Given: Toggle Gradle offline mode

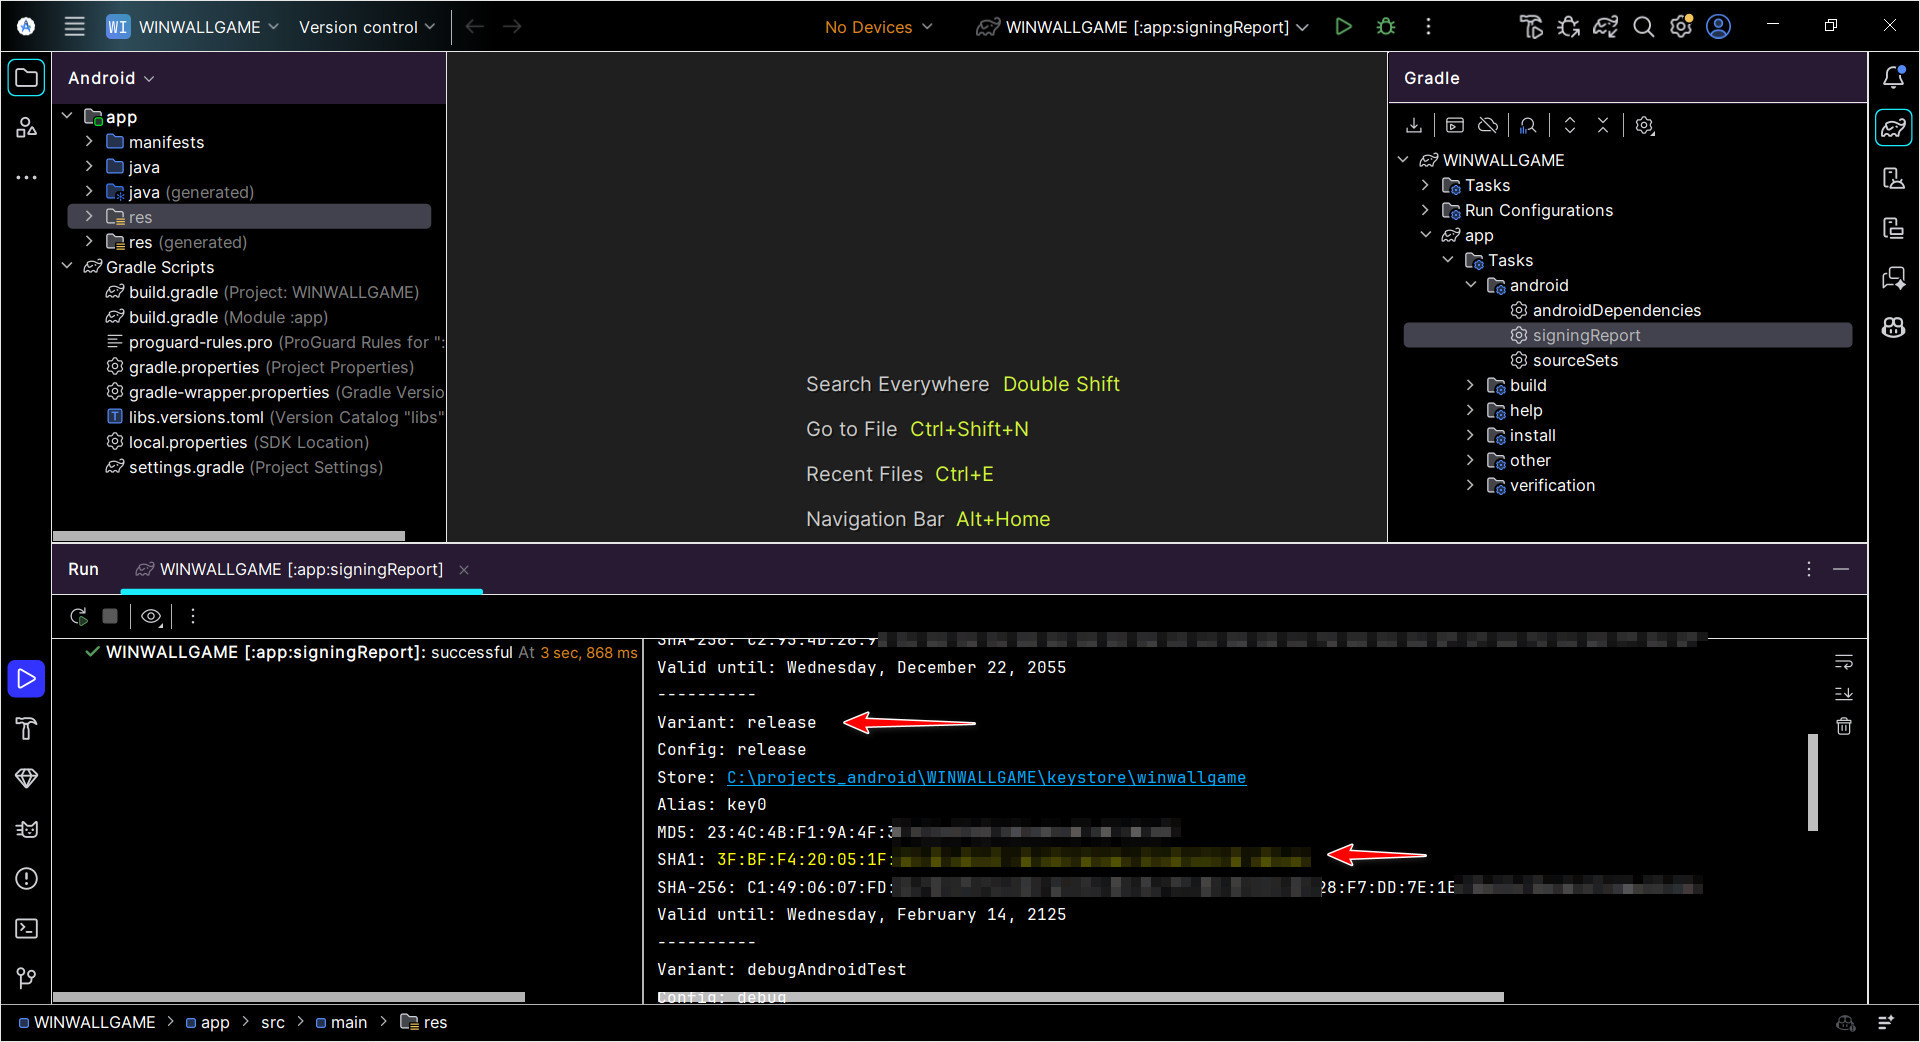Looking at the screenshot, I should click(x=1487, y=125).
